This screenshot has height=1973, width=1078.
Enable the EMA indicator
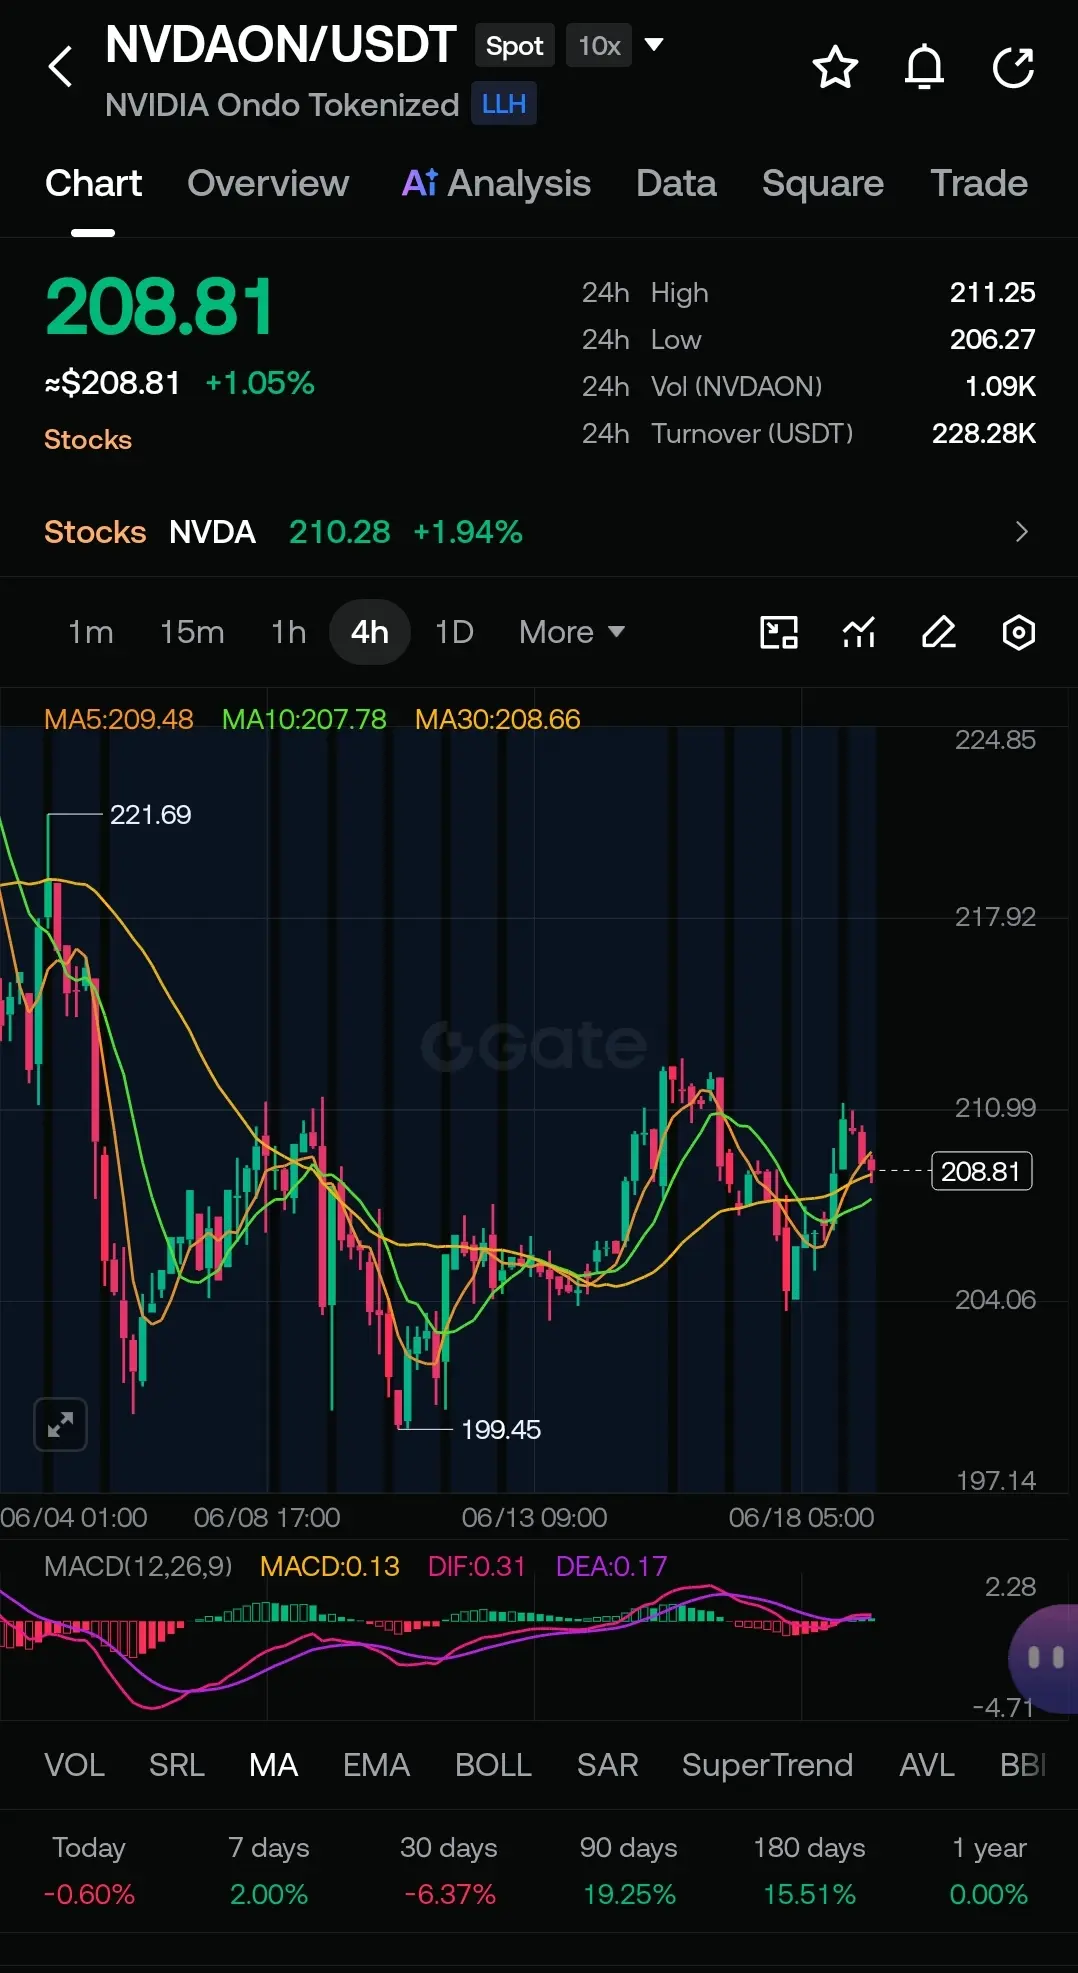[377, 1765]
